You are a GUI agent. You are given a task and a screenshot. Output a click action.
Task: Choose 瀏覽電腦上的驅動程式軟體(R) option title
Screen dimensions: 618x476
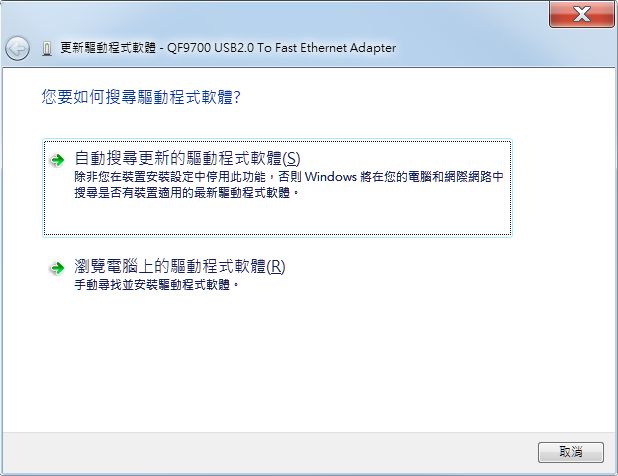(180, 267)
